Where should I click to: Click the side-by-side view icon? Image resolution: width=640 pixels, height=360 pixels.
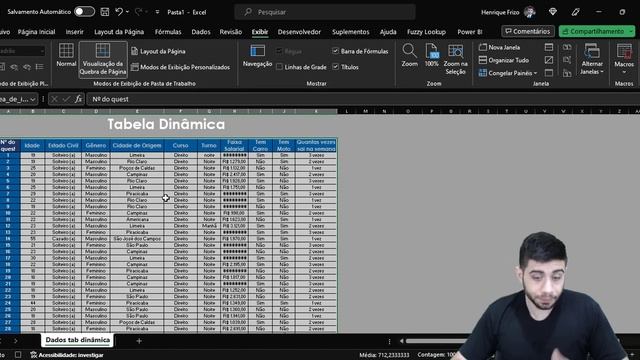(567, 47)
